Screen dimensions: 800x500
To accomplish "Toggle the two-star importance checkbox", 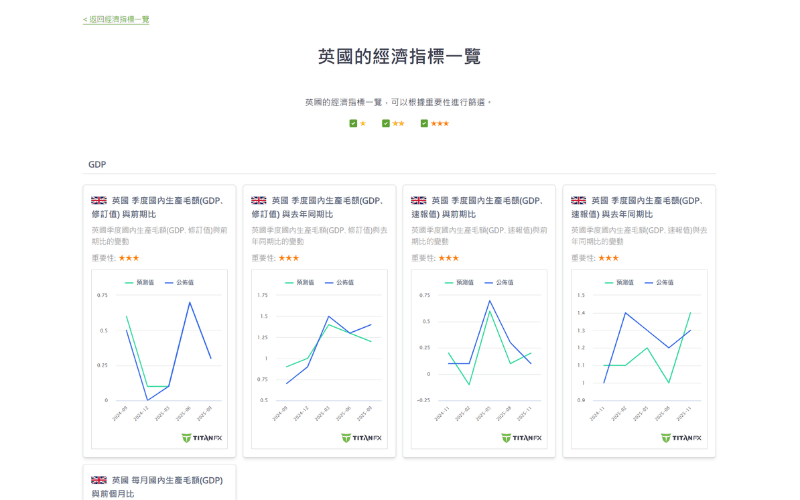I will click(386, 123).
